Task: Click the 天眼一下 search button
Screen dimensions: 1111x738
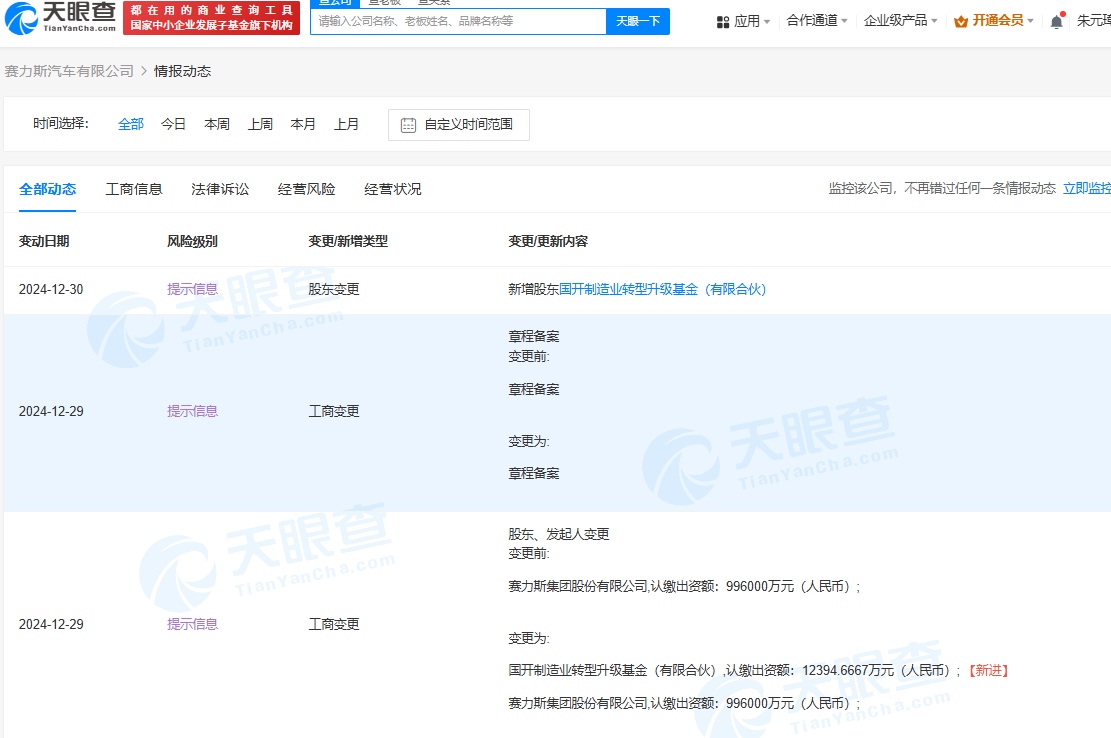Action: 637,21
